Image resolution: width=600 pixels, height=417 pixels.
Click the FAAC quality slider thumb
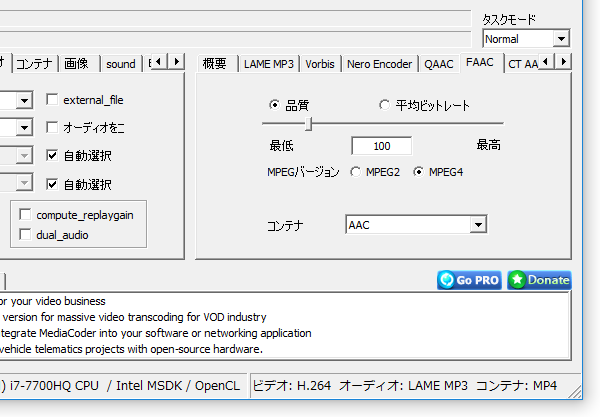coord(308,124)
